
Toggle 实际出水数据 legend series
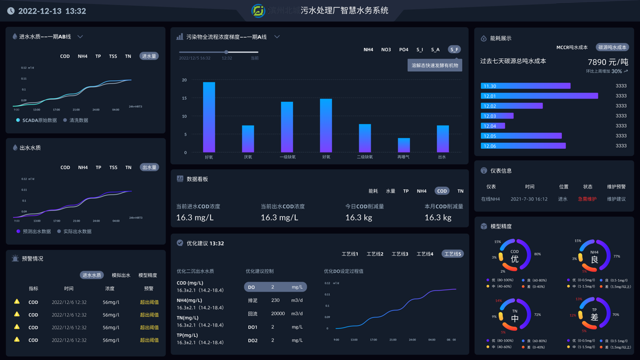point(74,231)
